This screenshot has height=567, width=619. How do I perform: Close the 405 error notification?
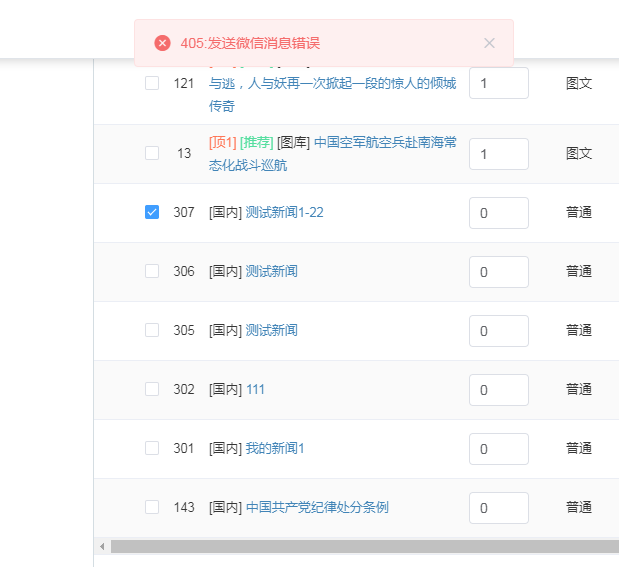(x=489, y=43)
